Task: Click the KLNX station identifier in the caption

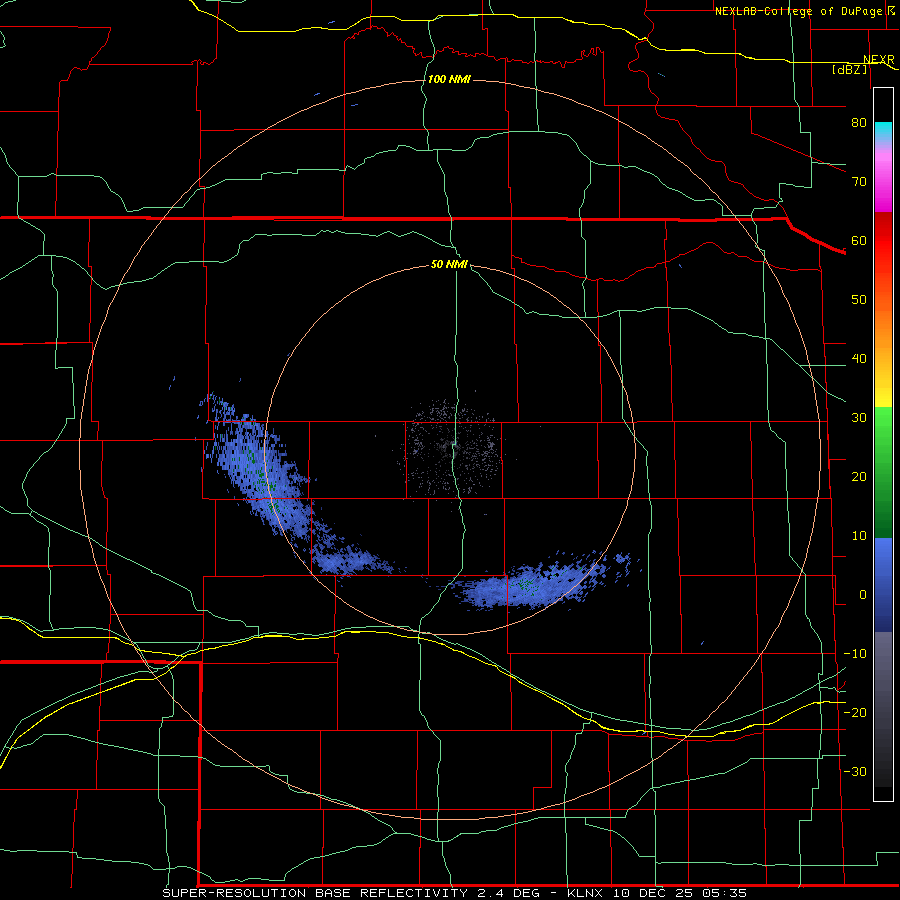Action: [x=585, y=893]
